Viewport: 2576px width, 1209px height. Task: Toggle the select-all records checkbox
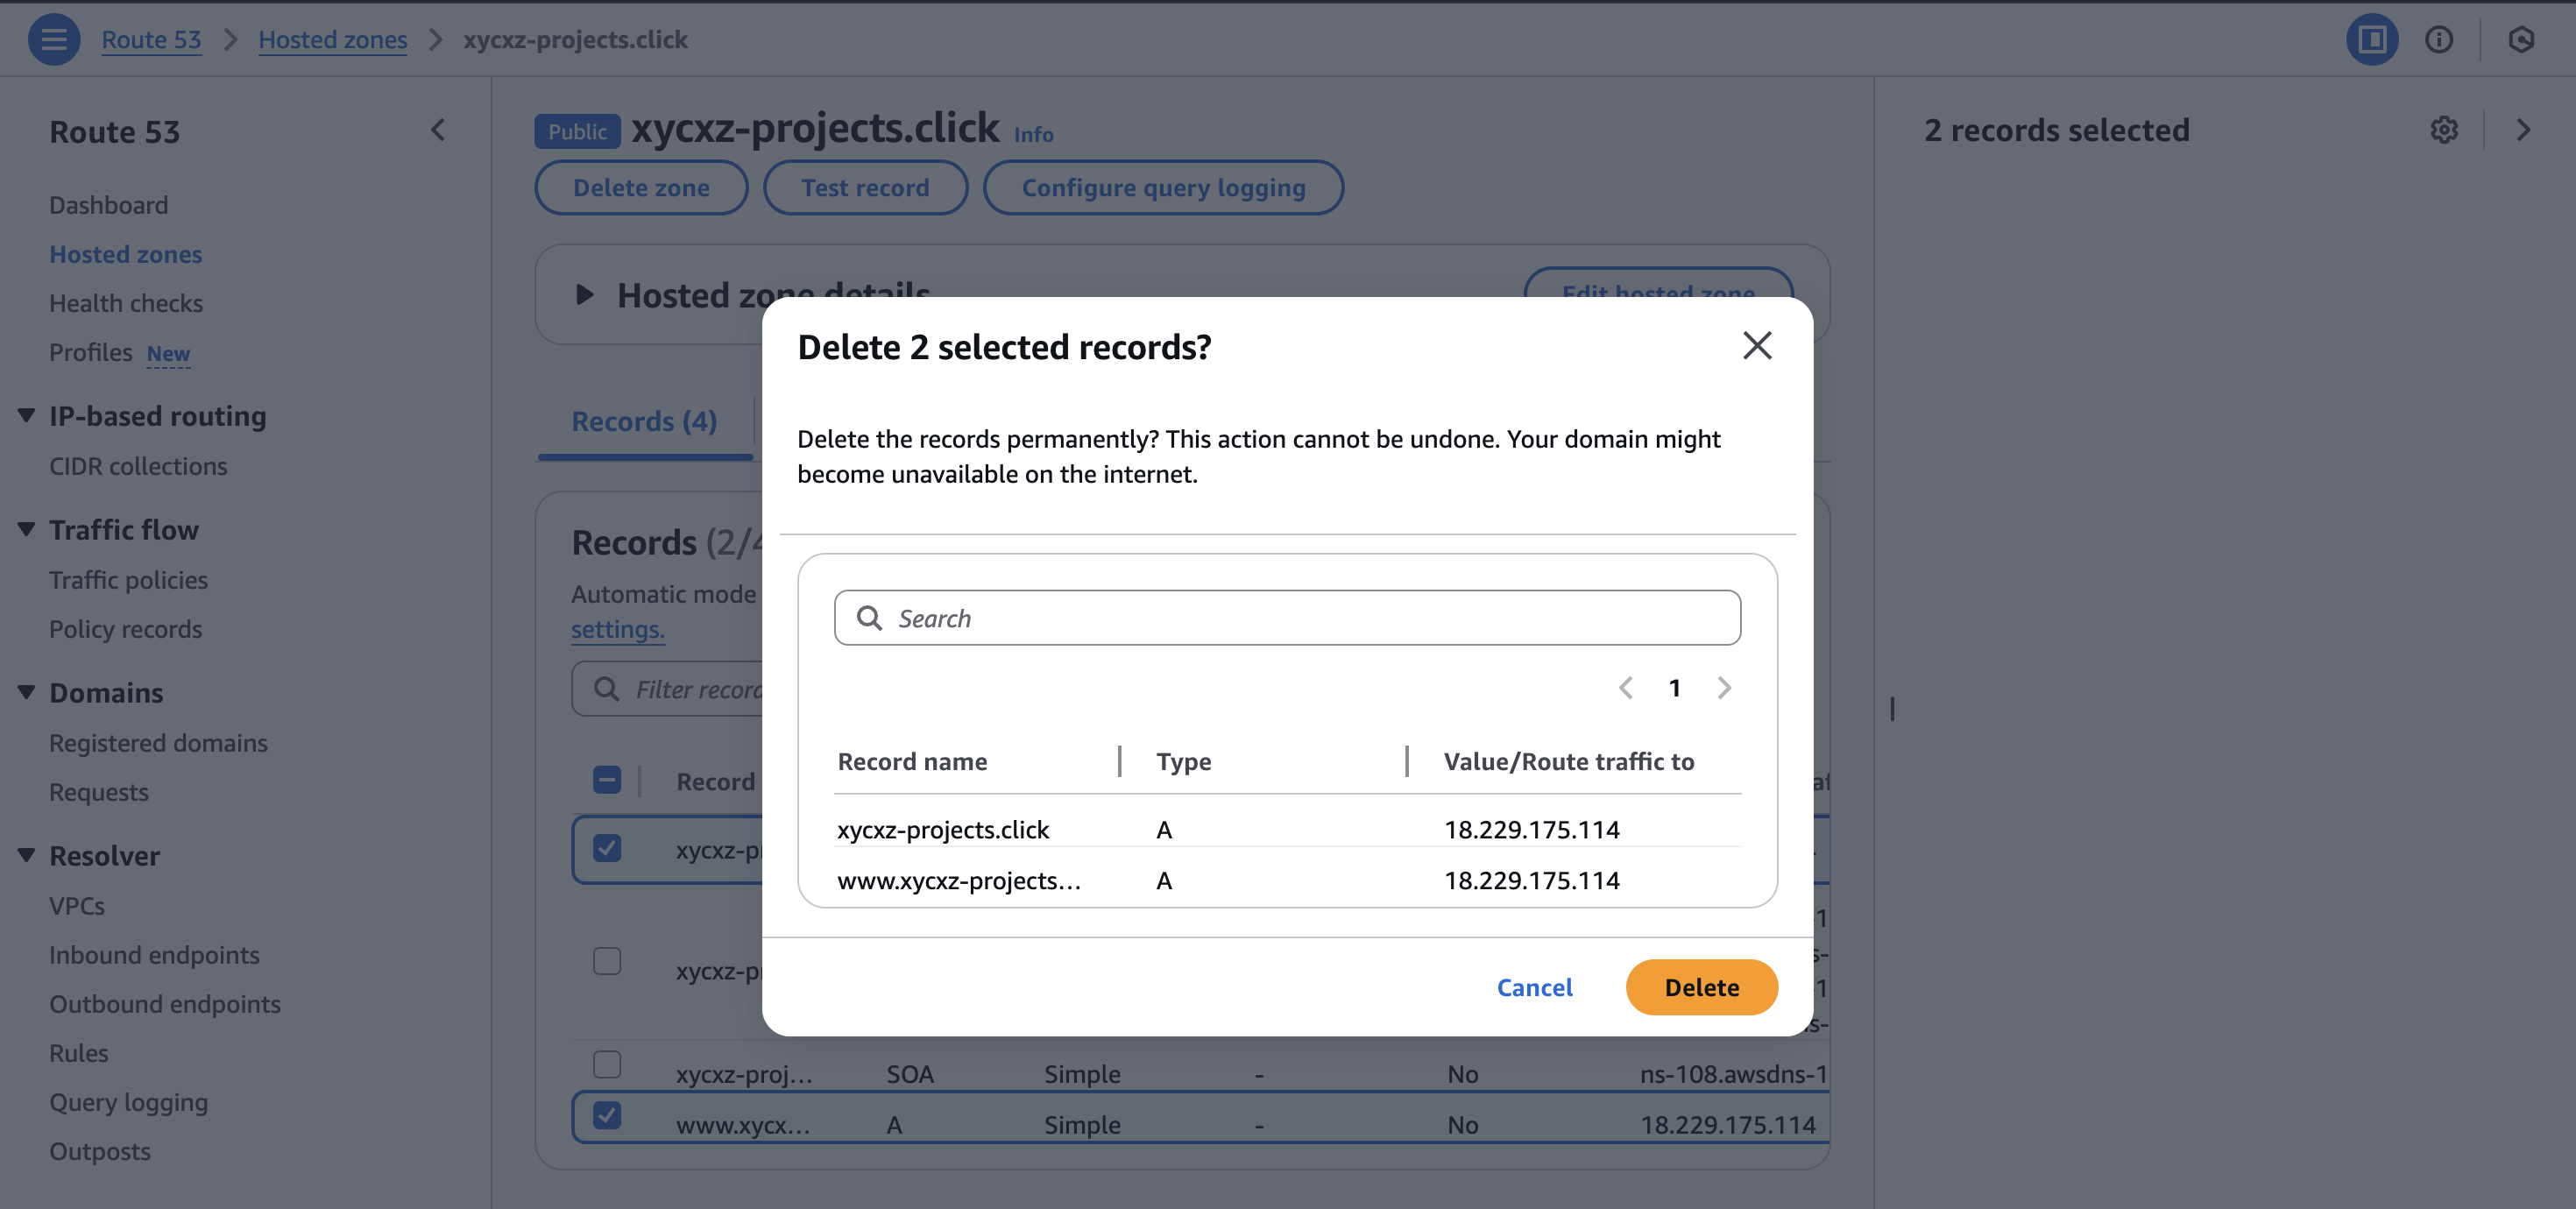[607, 779]
